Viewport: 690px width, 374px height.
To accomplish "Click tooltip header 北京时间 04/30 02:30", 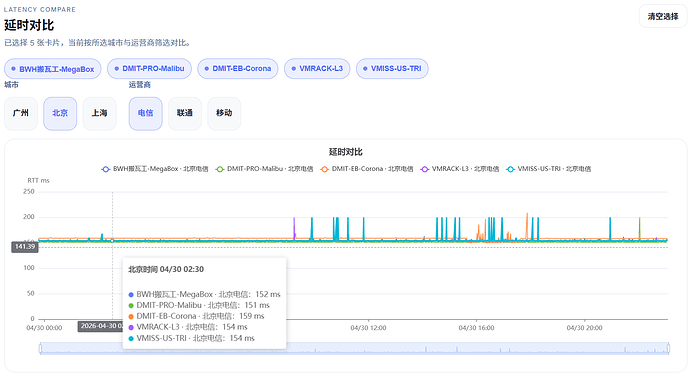I will 166,269.
